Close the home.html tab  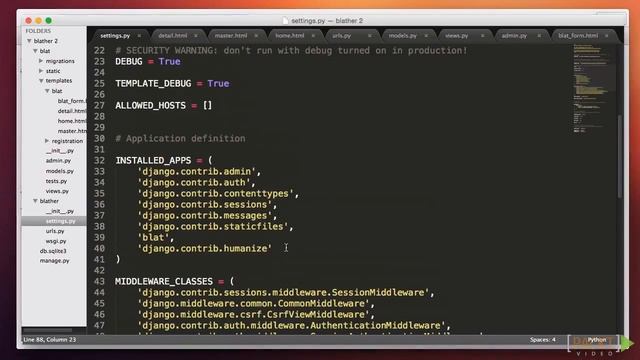click(x=313, y=36)
